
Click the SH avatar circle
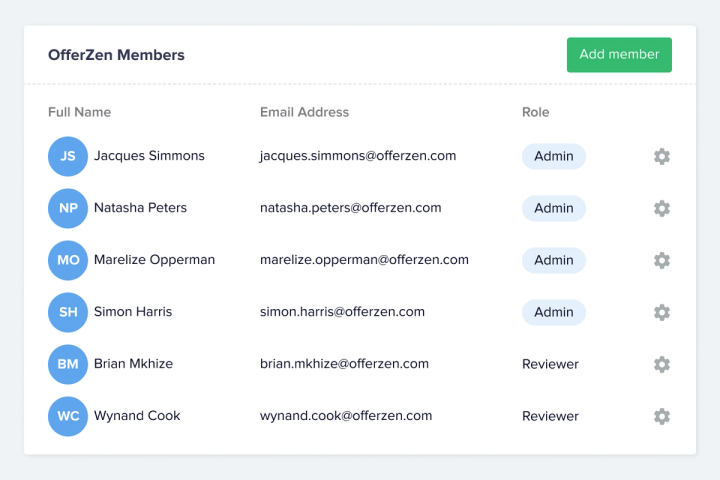point(68,312)
